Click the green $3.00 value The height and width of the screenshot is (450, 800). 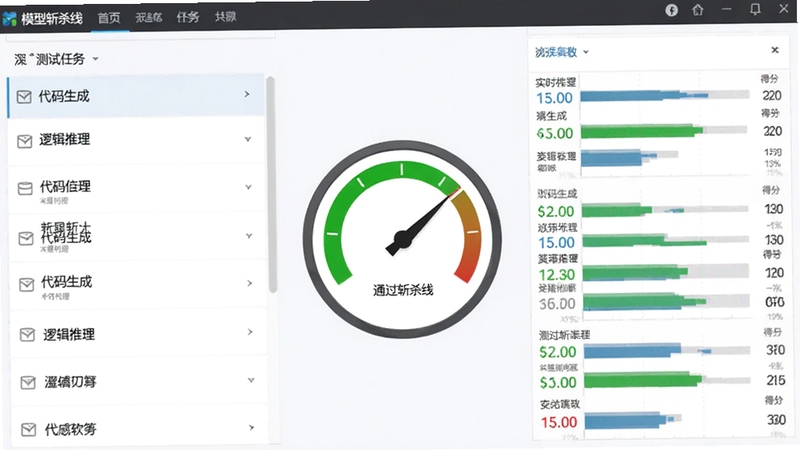point(558,383)
